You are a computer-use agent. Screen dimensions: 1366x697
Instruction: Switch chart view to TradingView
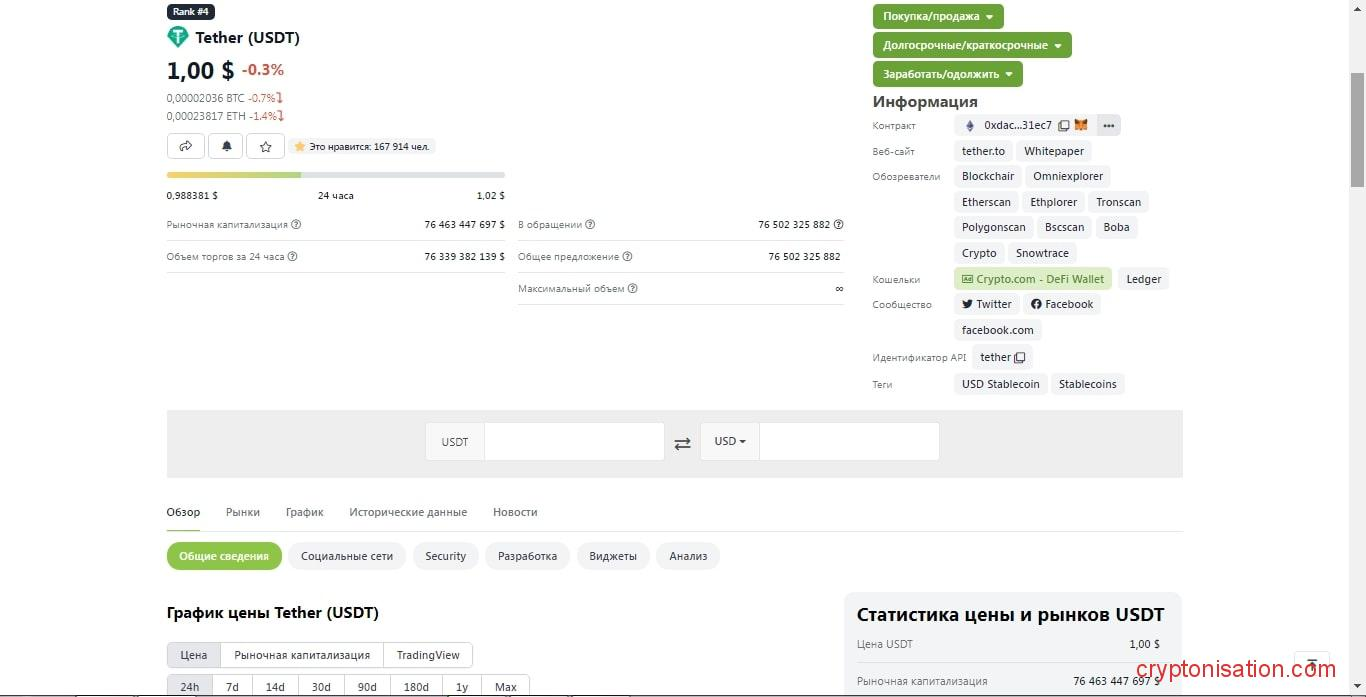click(x=428, y=655)
